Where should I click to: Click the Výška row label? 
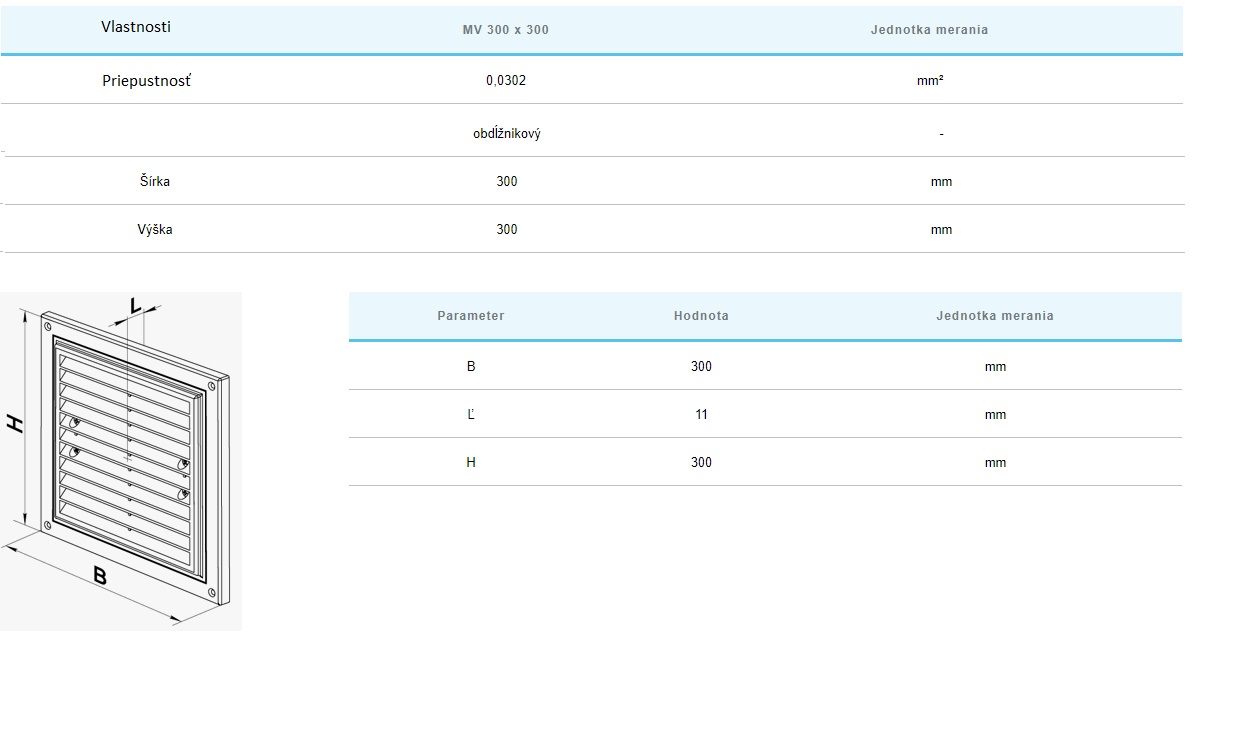tap(155, 230)
